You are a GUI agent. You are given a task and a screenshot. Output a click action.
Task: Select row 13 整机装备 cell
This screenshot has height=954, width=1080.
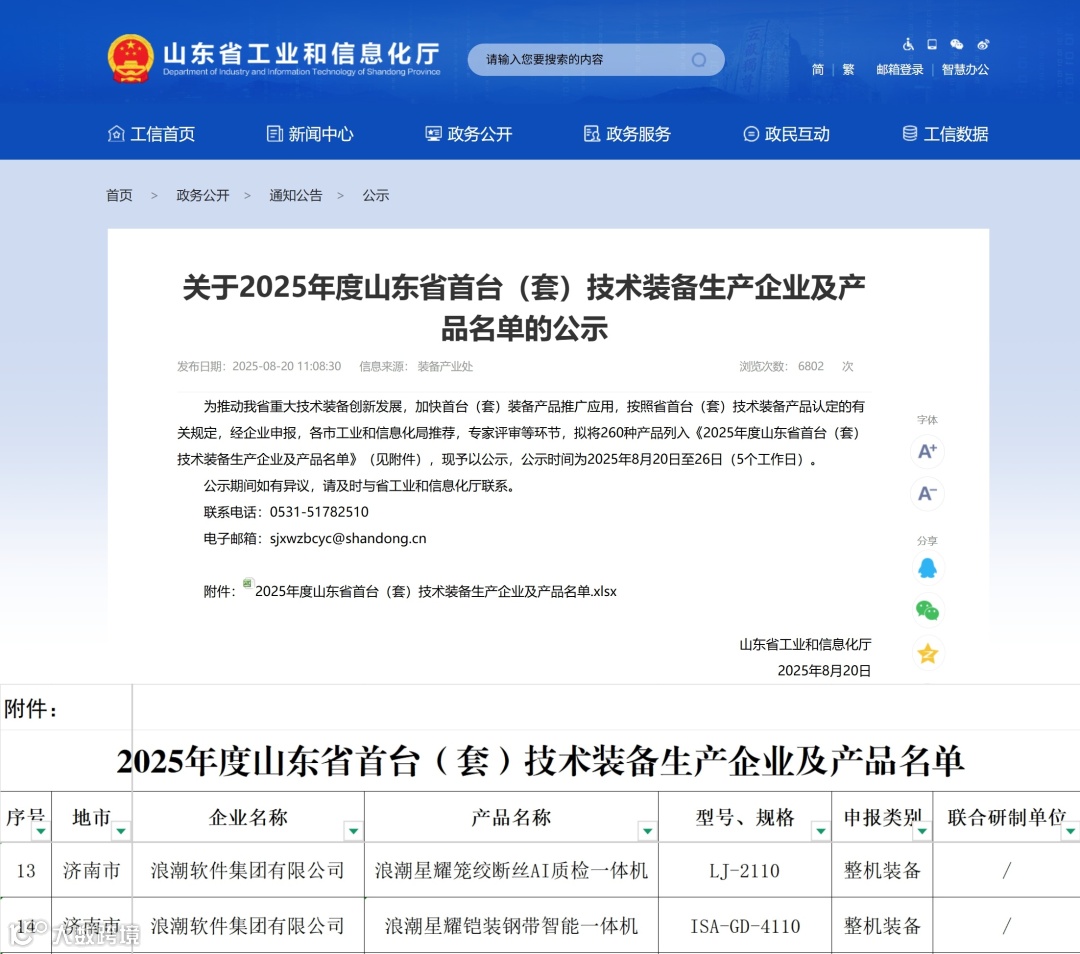(882, 871)
